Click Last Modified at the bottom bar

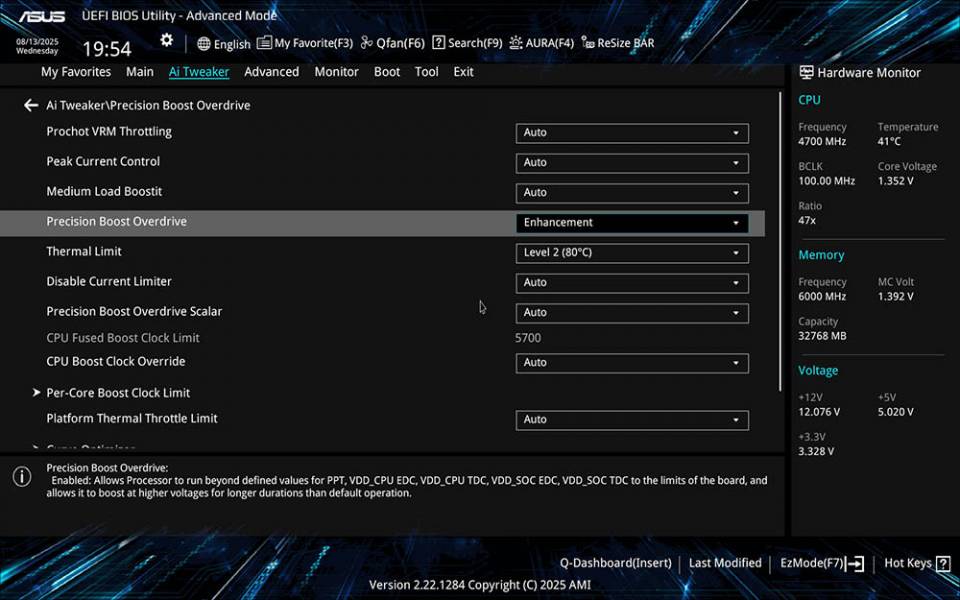coord(725,562)
